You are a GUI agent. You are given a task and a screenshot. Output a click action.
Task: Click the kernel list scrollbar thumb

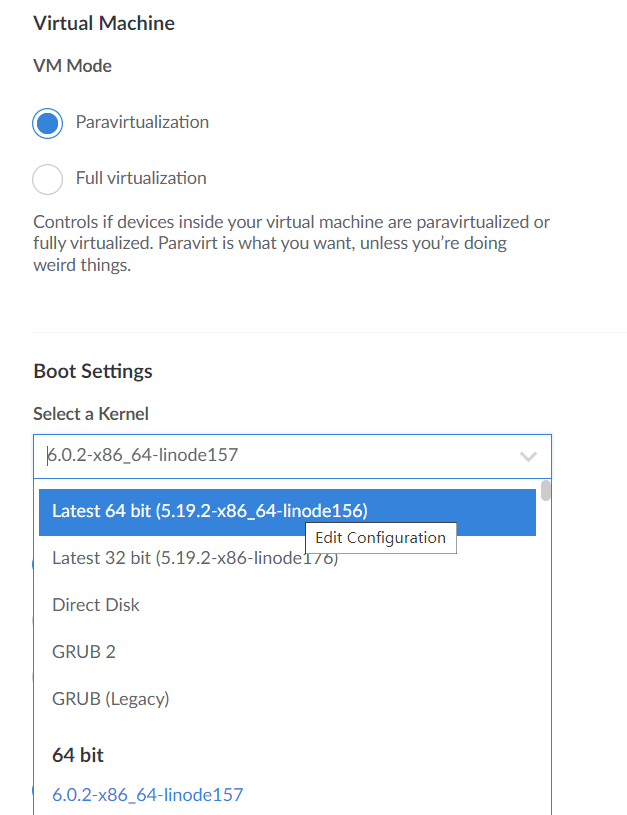[x=545, y=491]
